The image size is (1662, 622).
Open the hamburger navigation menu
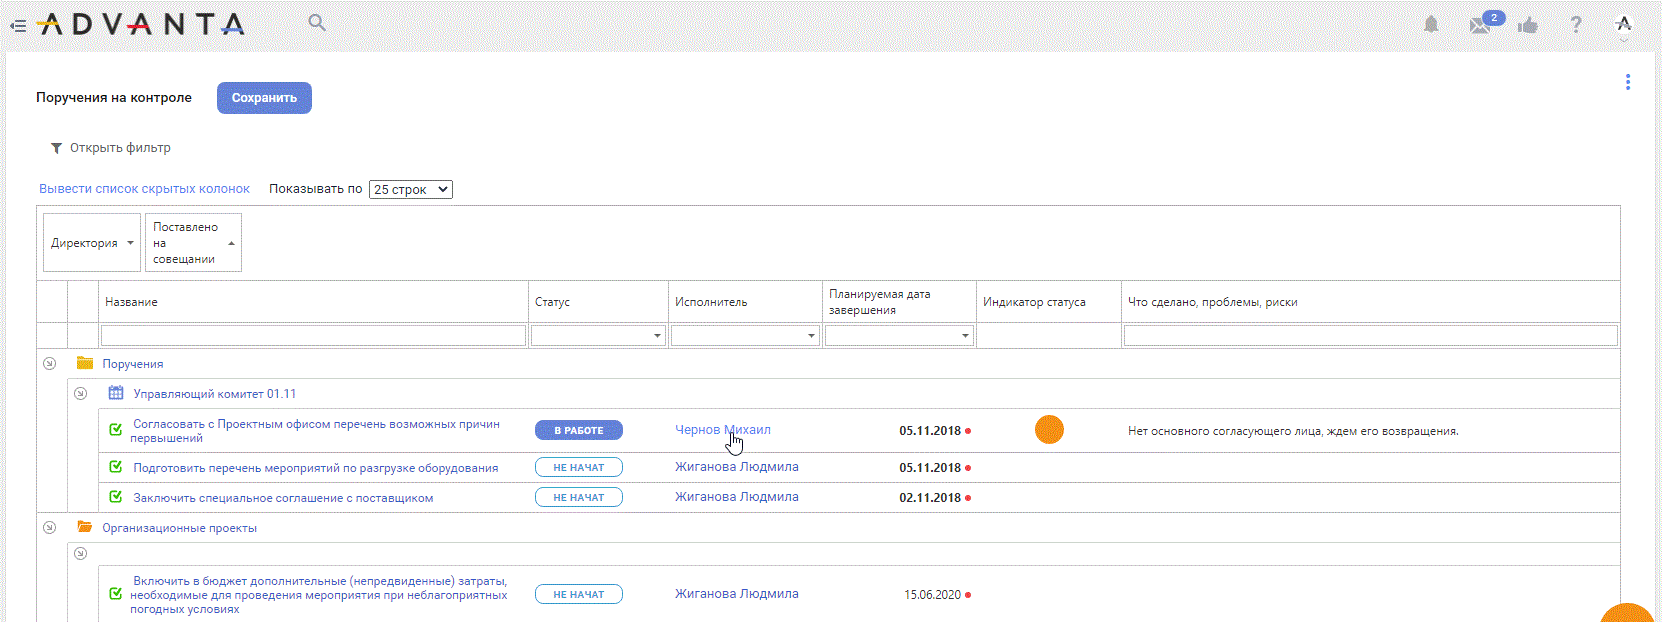[x=18, y=26]
